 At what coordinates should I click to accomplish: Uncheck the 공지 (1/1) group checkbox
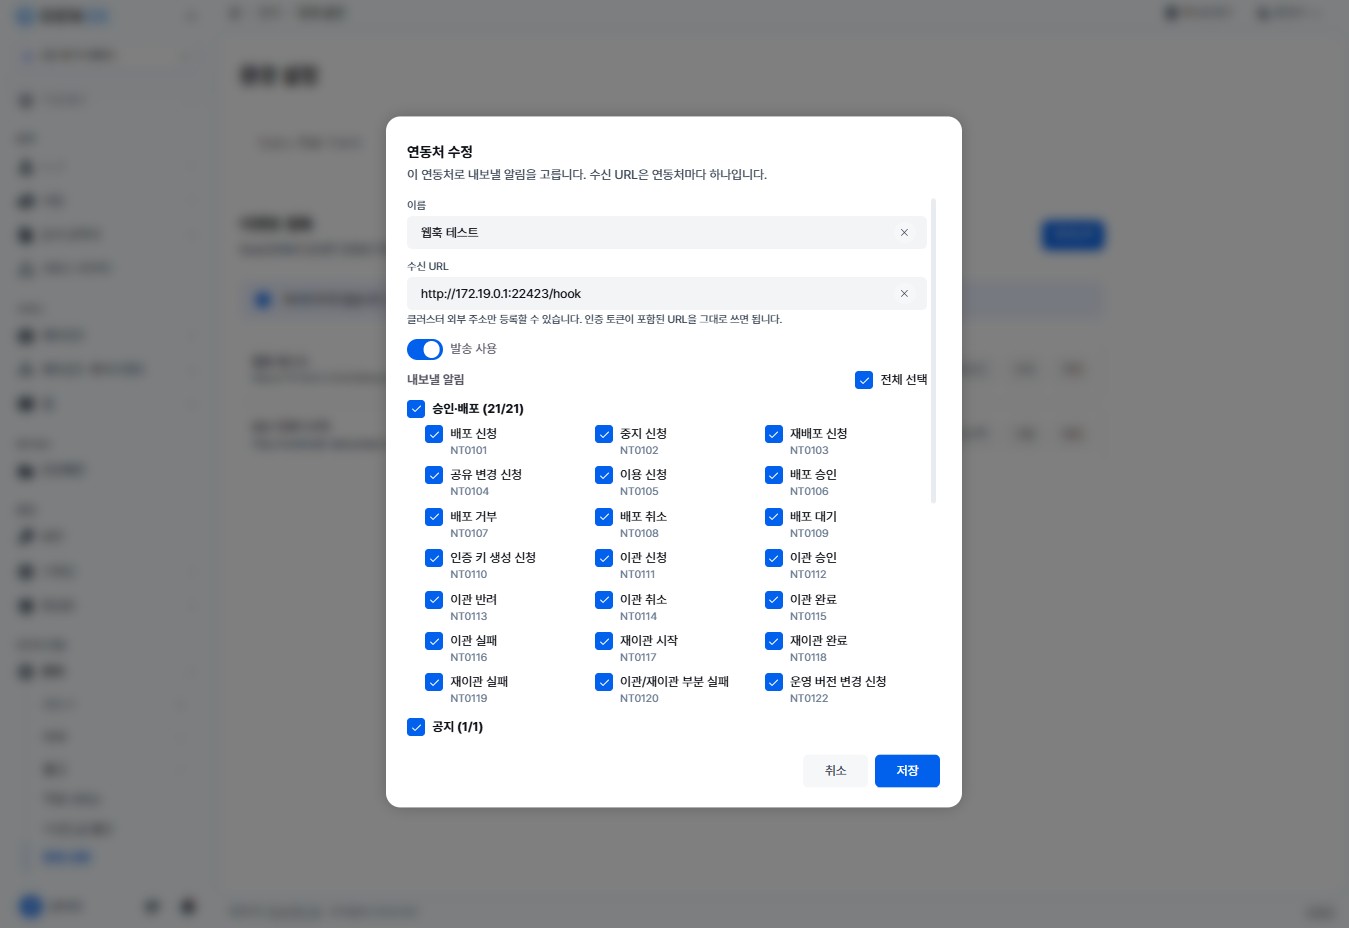pos(416,727)
